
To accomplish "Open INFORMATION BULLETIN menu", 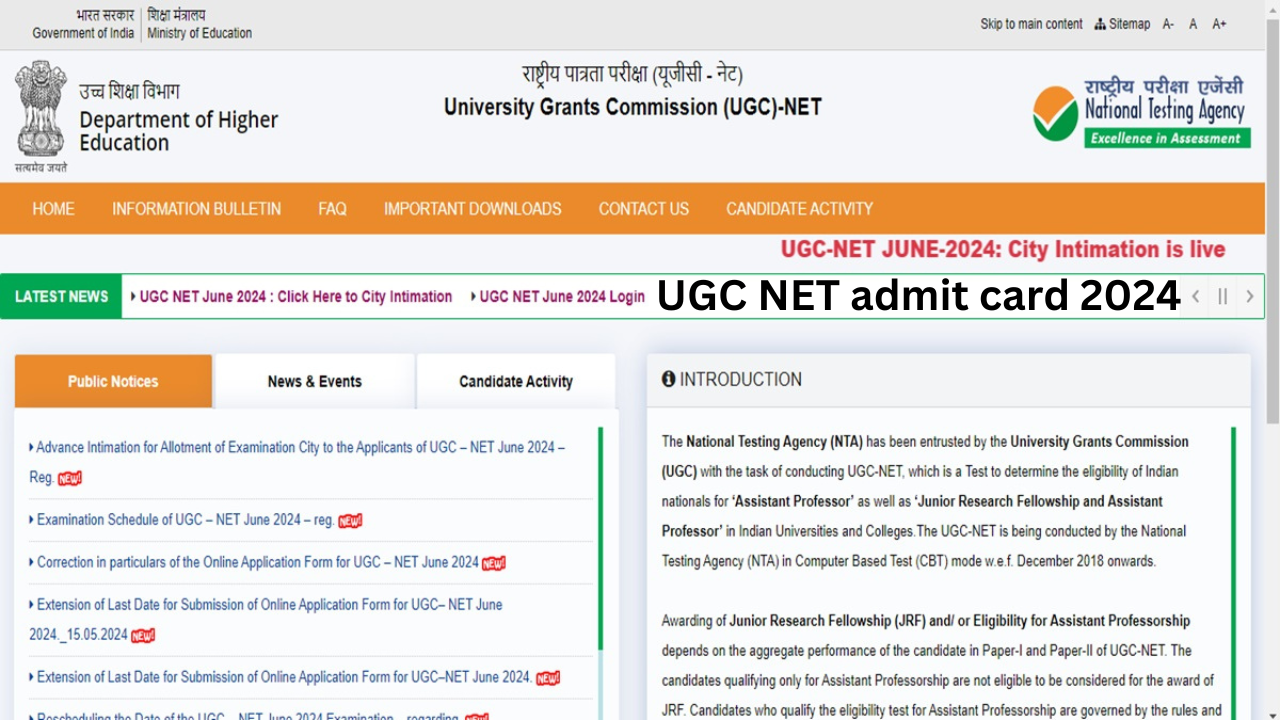I will tap(196, 209).
